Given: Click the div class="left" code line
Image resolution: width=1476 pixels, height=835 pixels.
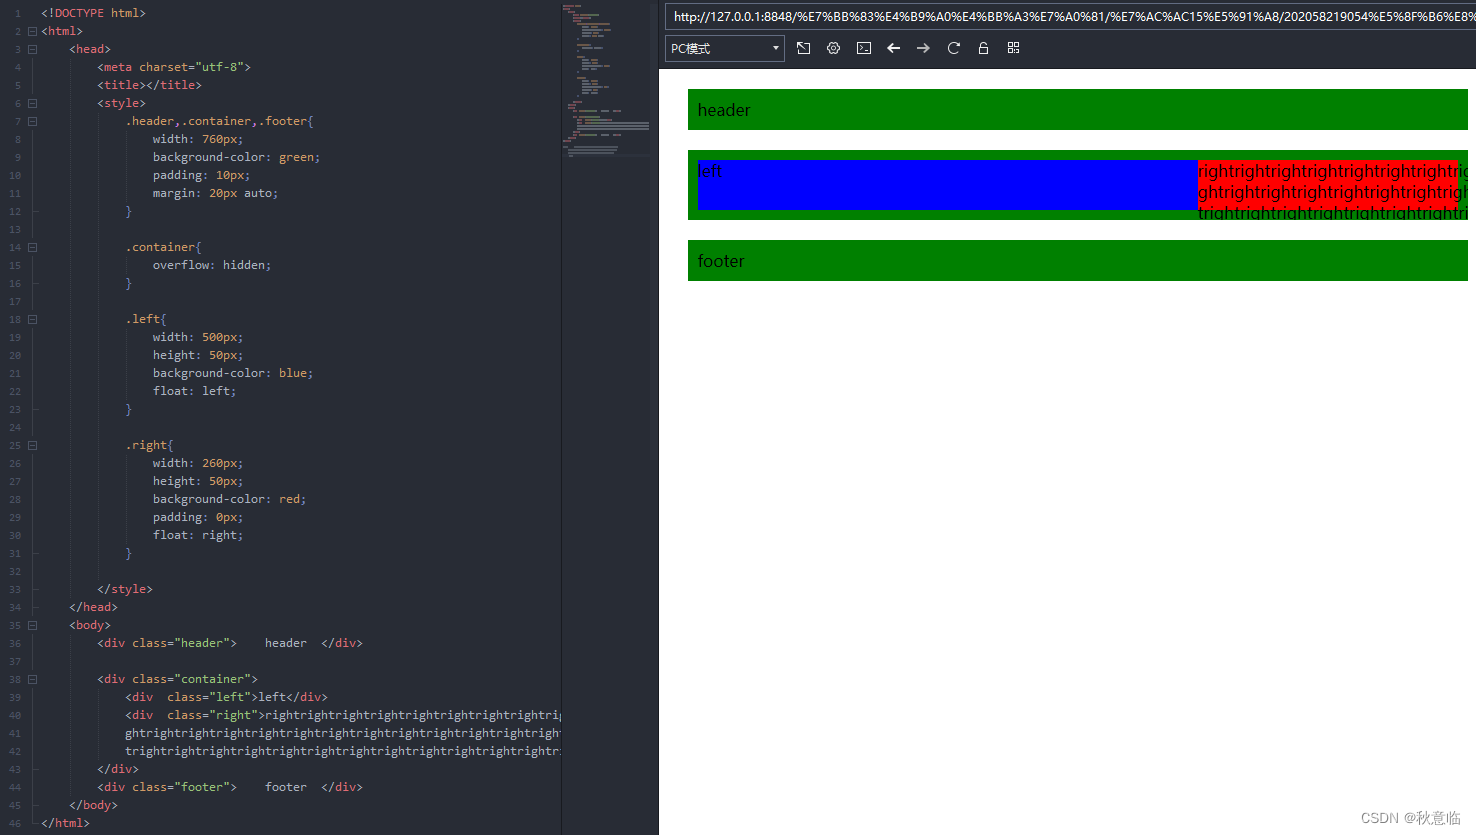Looking at the screenshot, I should coord(226,697).
